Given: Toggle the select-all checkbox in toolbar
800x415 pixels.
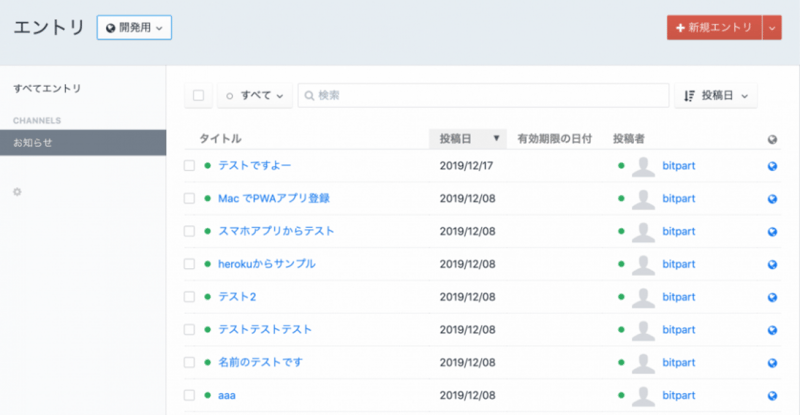Looking at the screenshot, I should [x=198, y=95].
